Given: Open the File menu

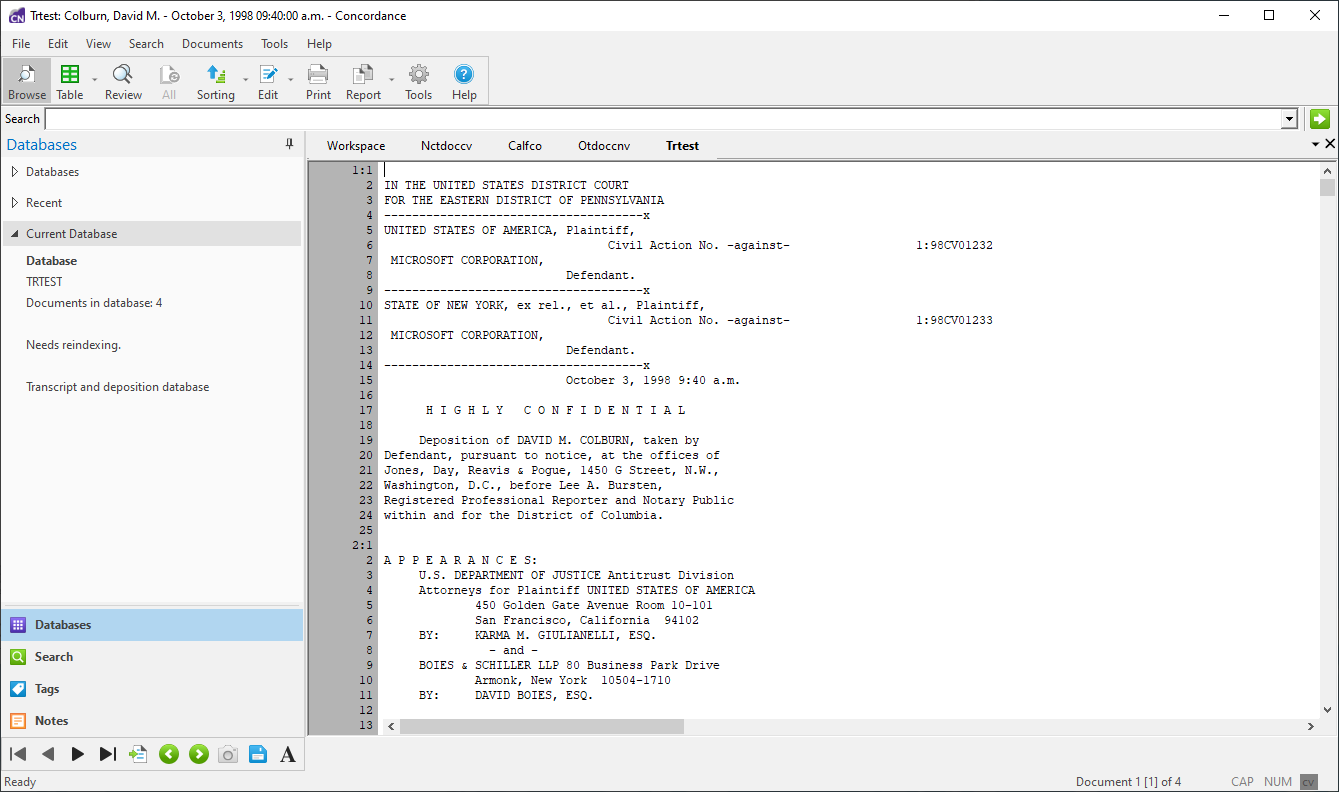Looking at the screenshot, I should pos(21,44).
